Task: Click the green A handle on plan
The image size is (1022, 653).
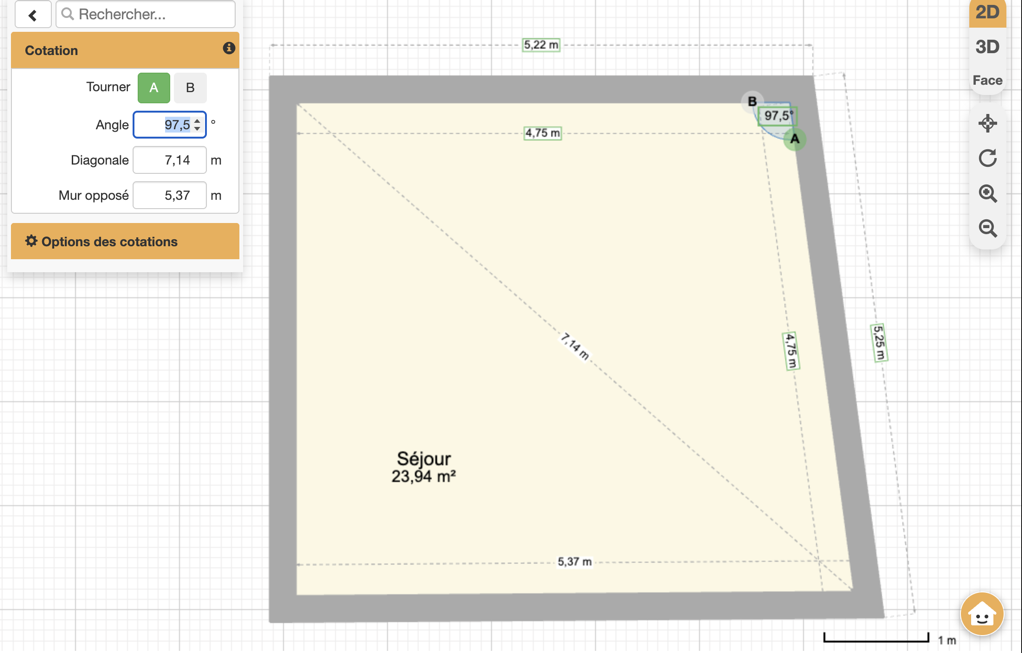Action: pyautogui.click(x=795, y=139)
